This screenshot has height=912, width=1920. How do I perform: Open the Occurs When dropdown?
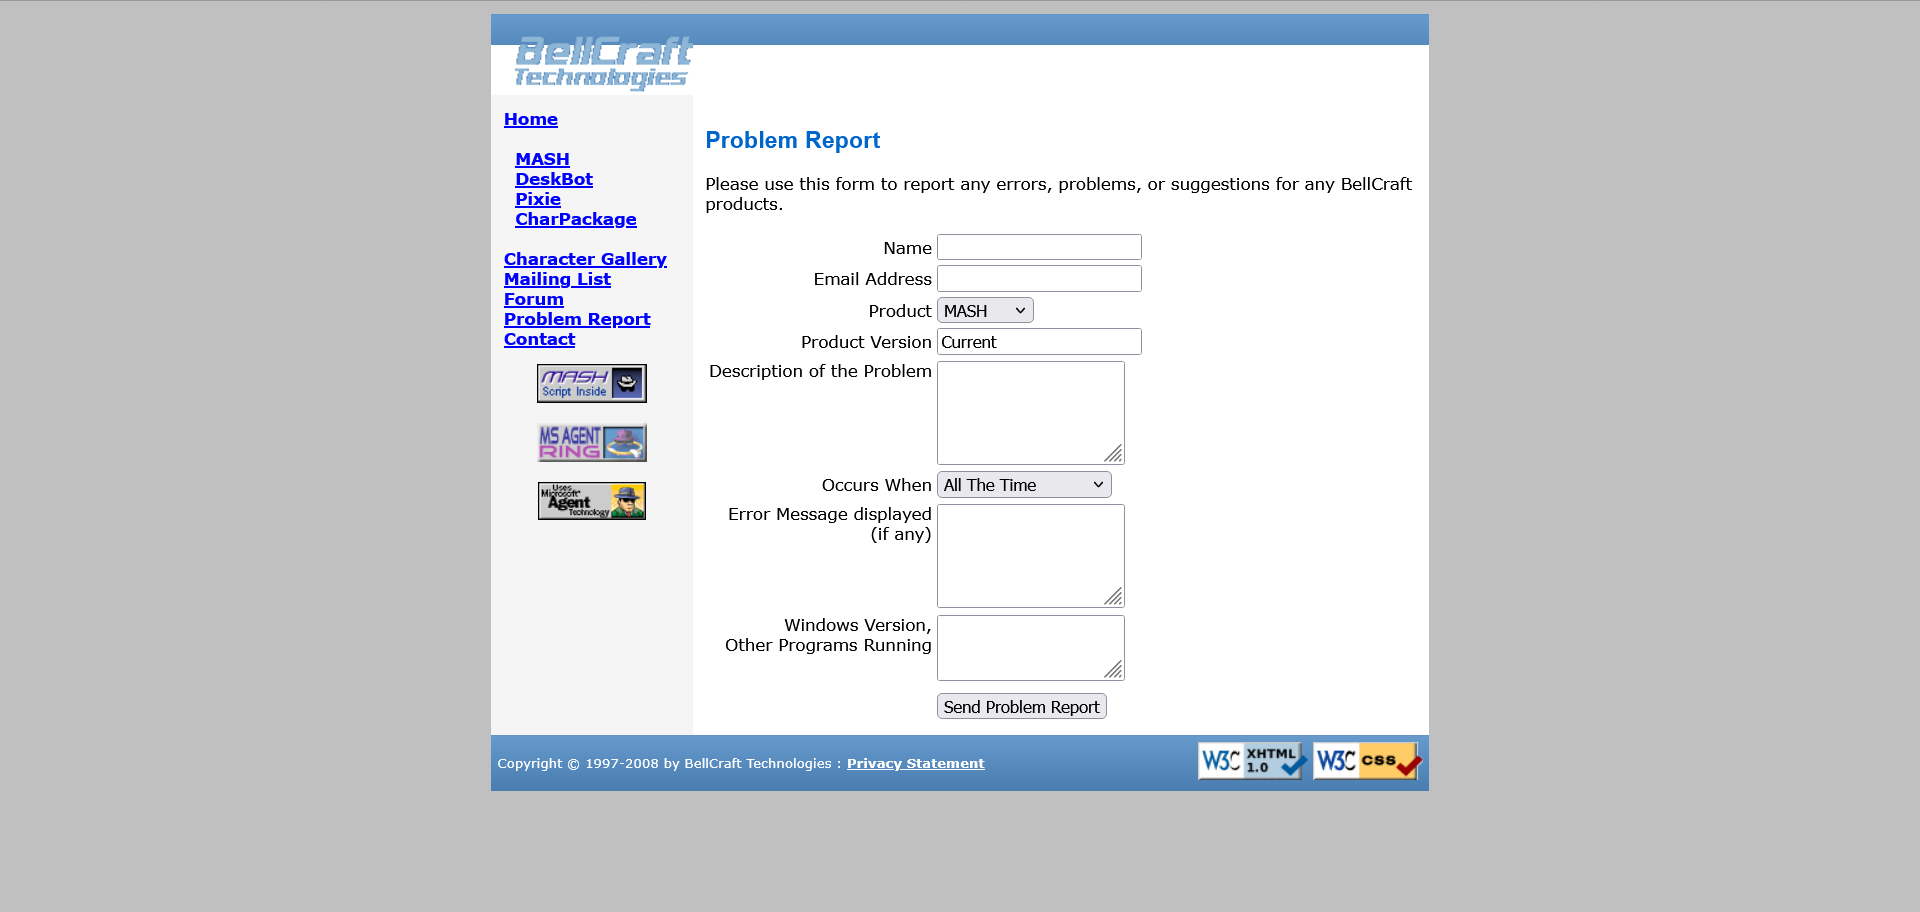click(x=1023, y=485)
